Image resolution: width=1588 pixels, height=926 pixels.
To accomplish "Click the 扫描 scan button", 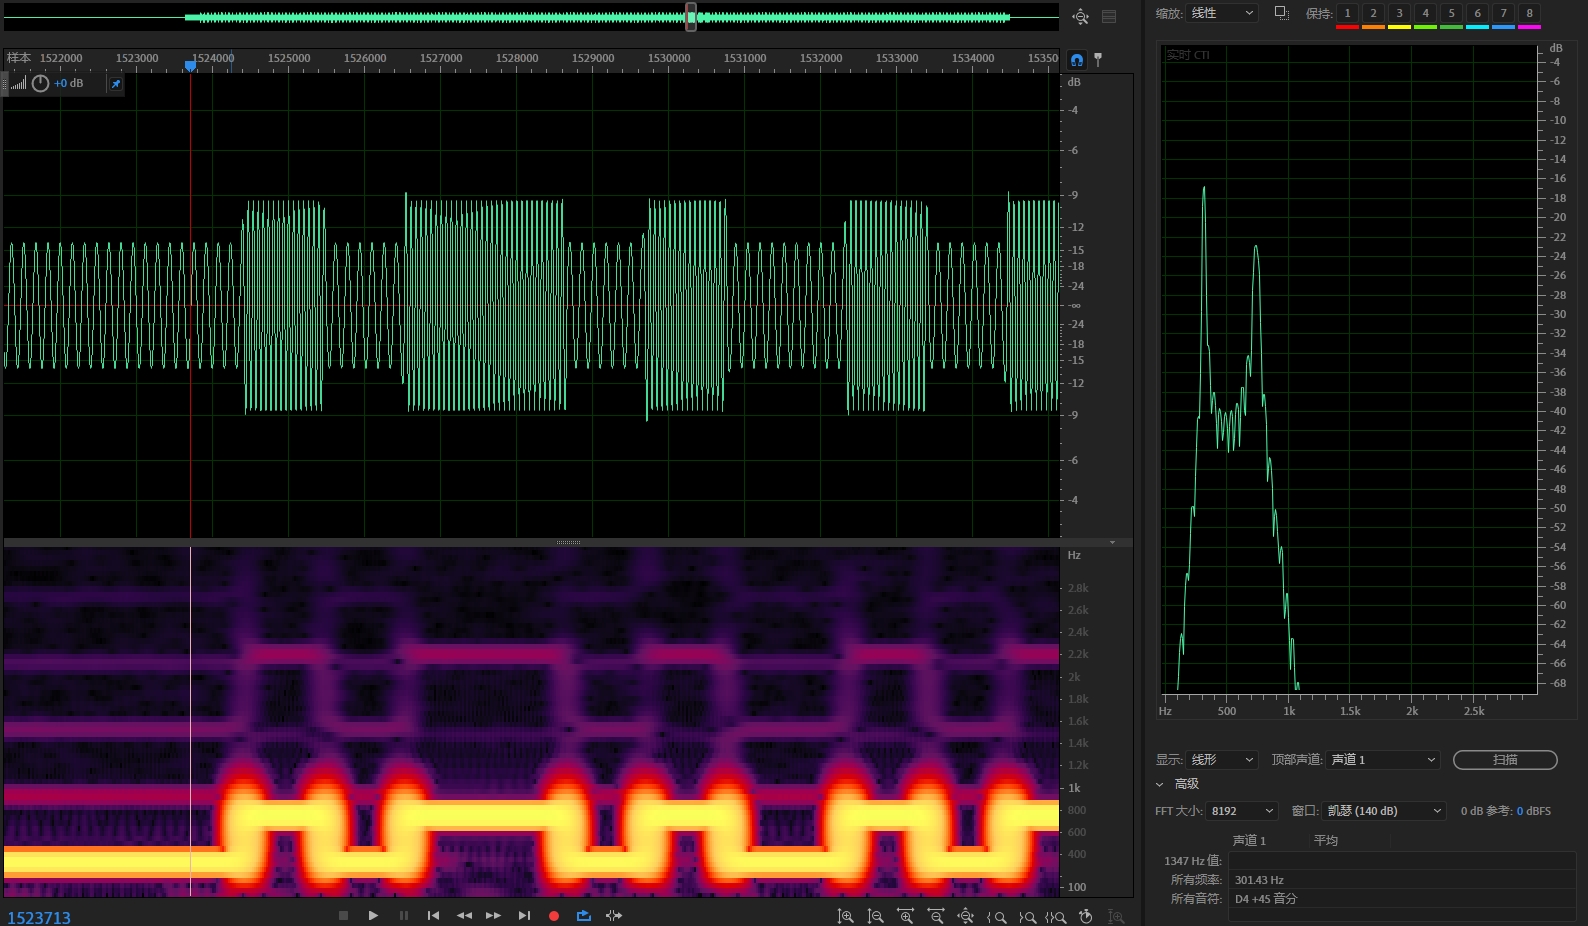I will coord(1505,760).
